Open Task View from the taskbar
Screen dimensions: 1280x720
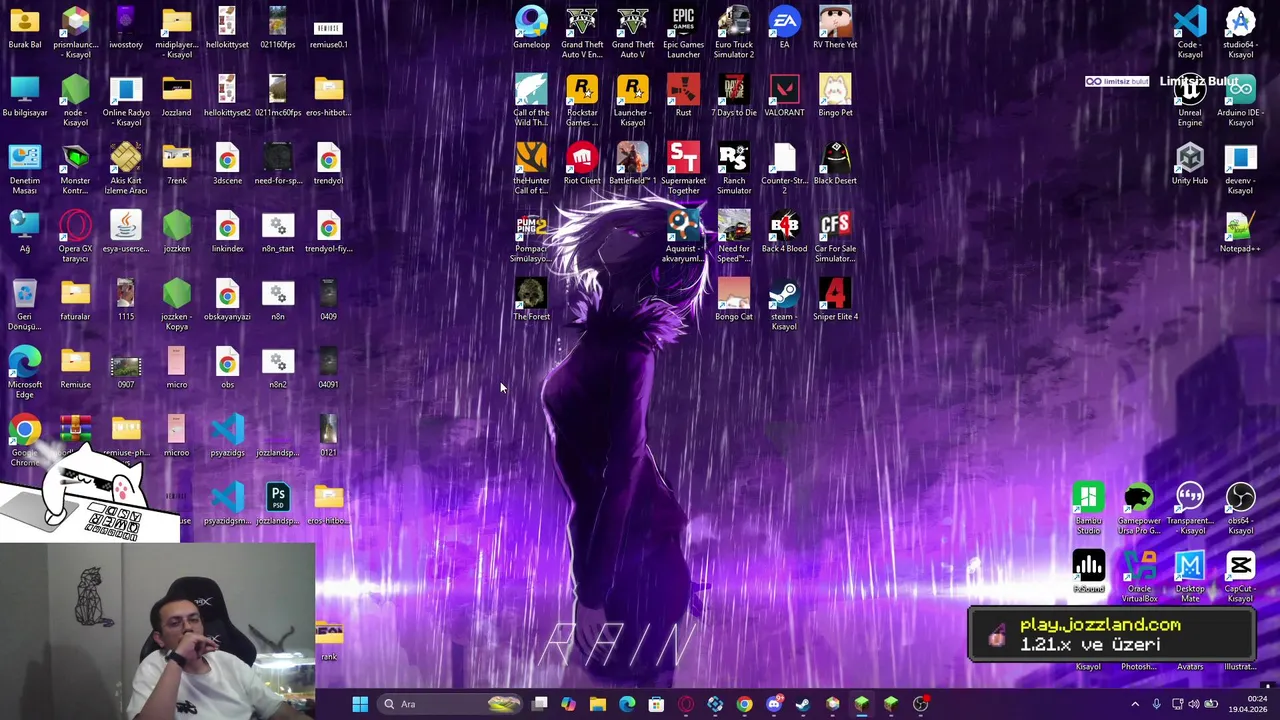(540, 704)
